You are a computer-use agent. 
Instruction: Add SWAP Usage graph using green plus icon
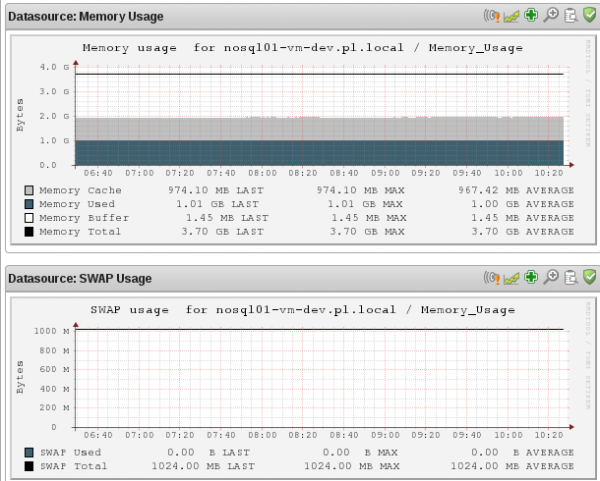pyautogui.click(x=531, y=277)
